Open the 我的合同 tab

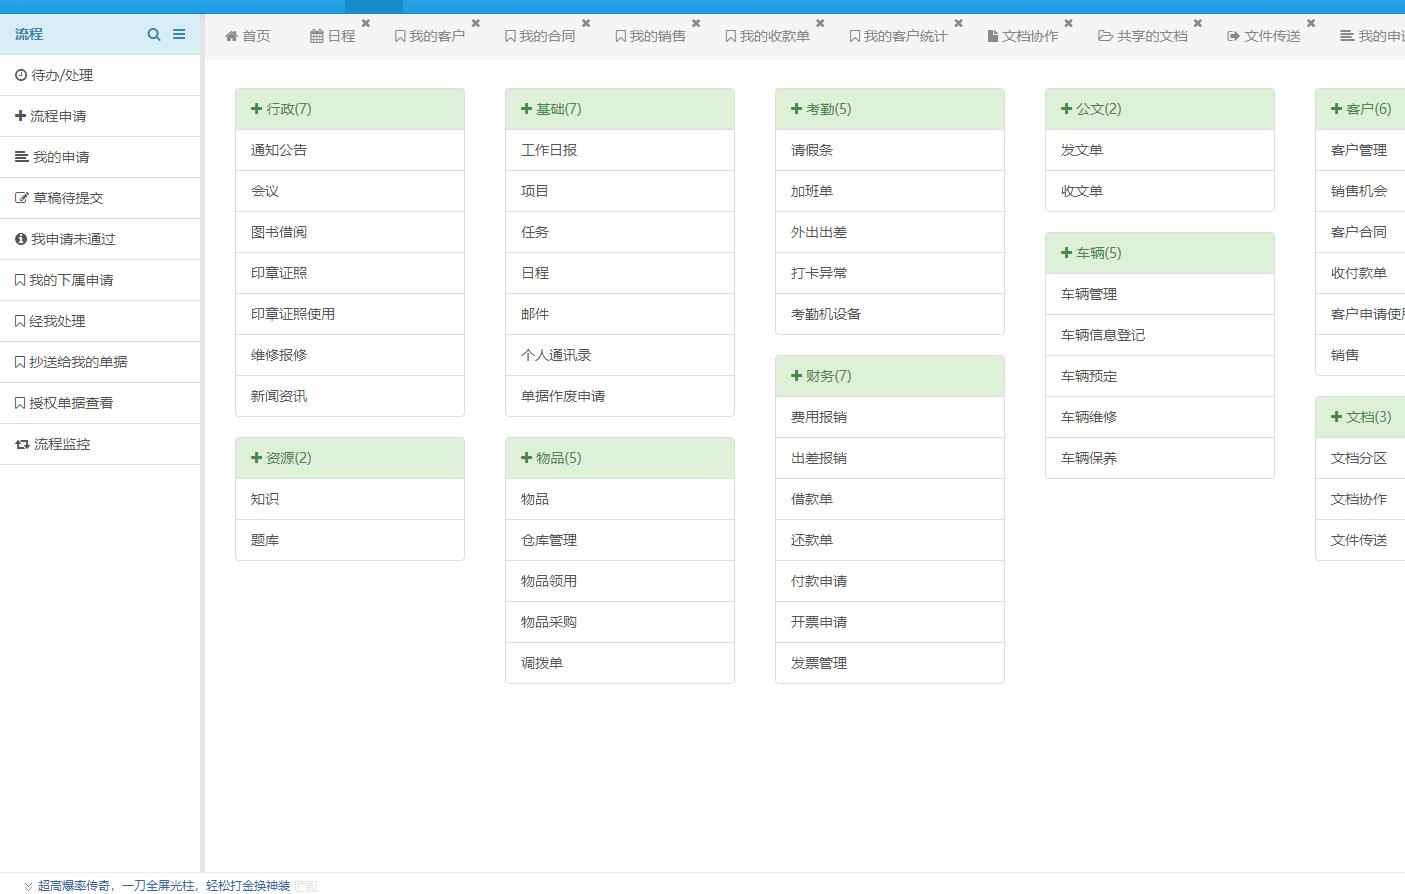(540, 36)
